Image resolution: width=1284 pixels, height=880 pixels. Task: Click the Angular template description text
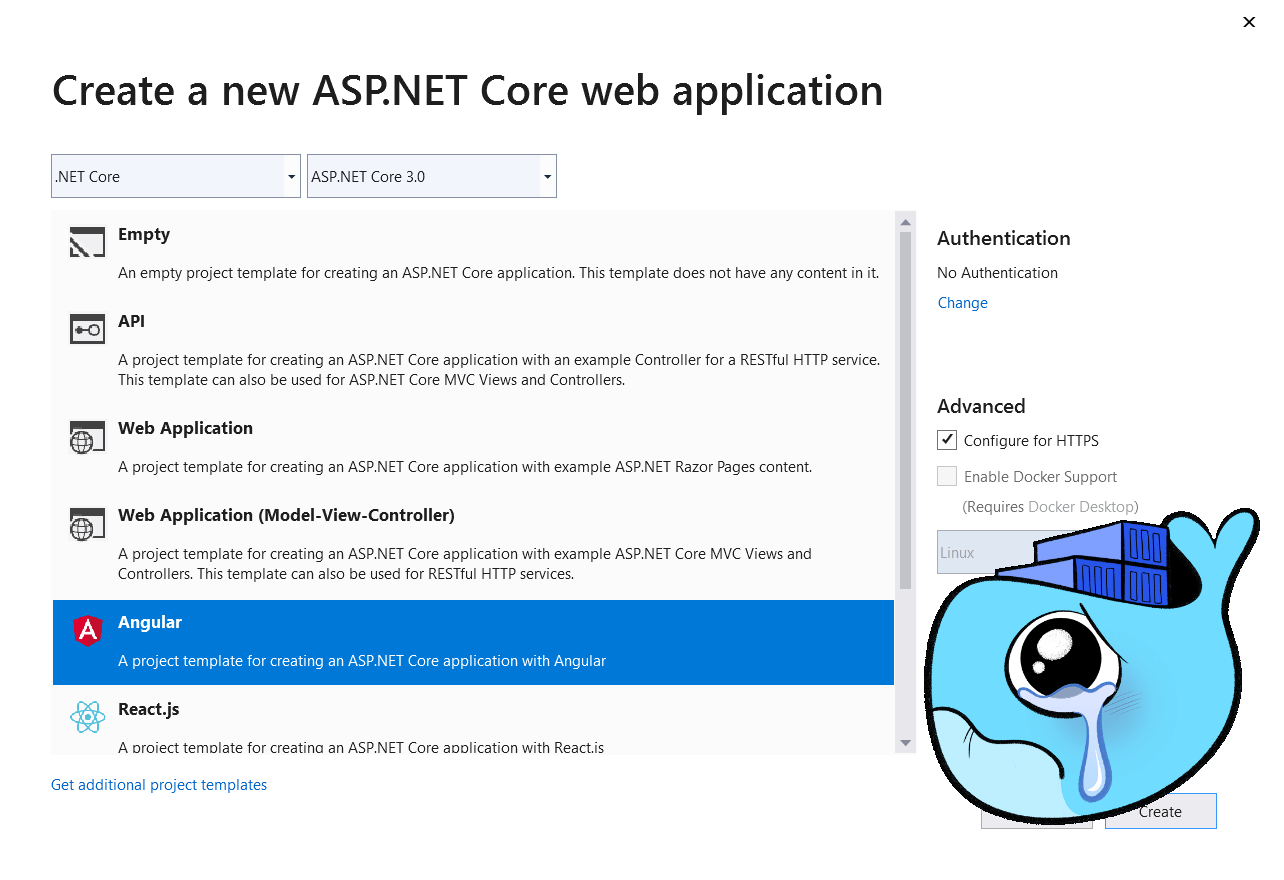(x=362, y=661)
